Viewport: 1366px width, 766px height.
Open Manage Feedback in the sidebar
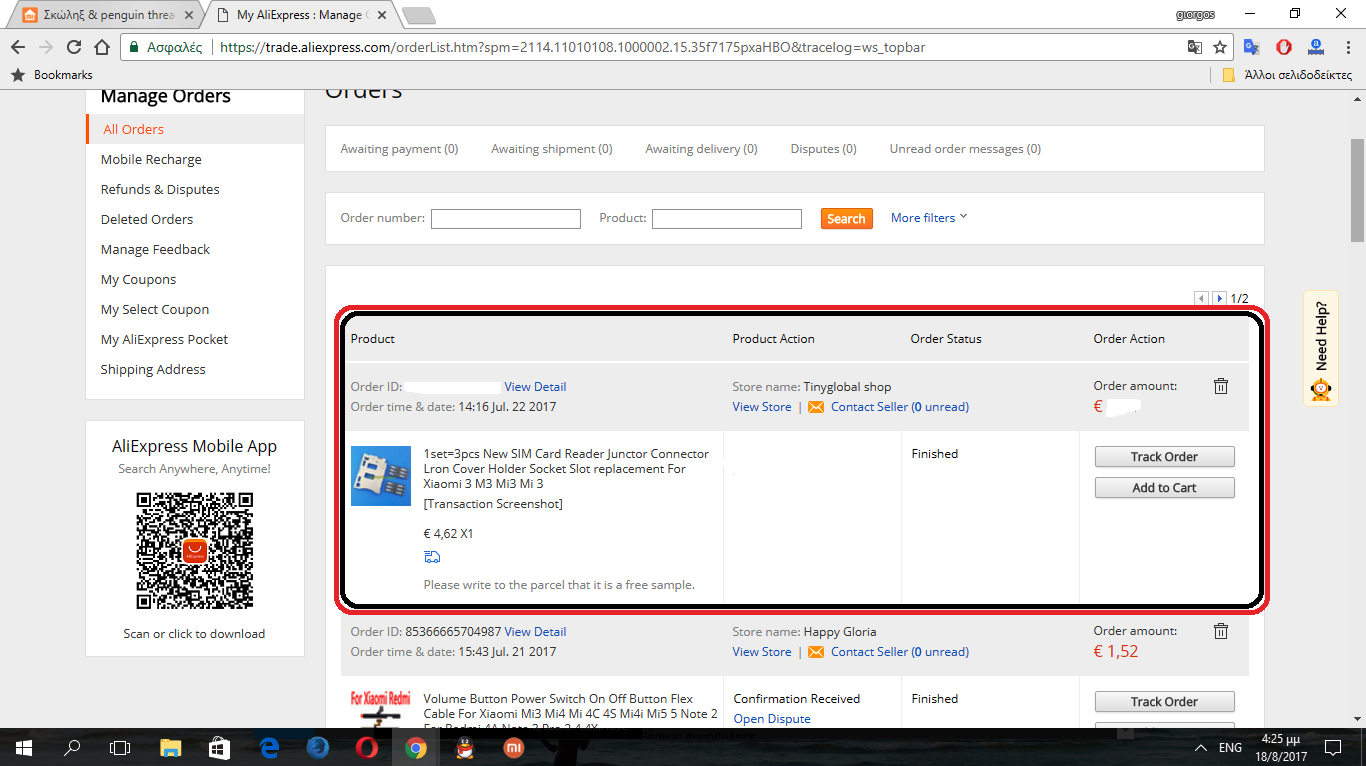[x=155, y=249]
